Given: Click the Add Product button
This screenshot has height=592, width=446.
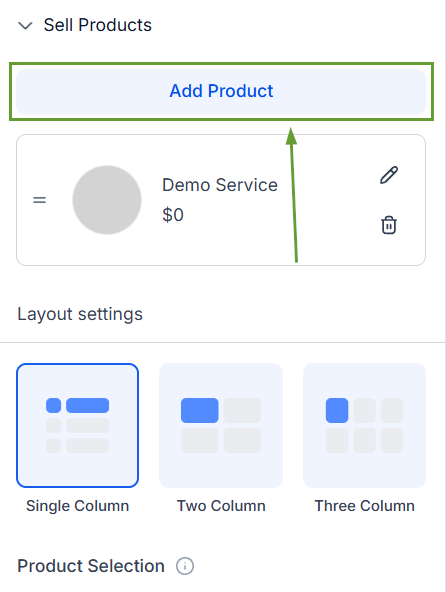Looking at the screenshot, I should (x=221, y=91).
